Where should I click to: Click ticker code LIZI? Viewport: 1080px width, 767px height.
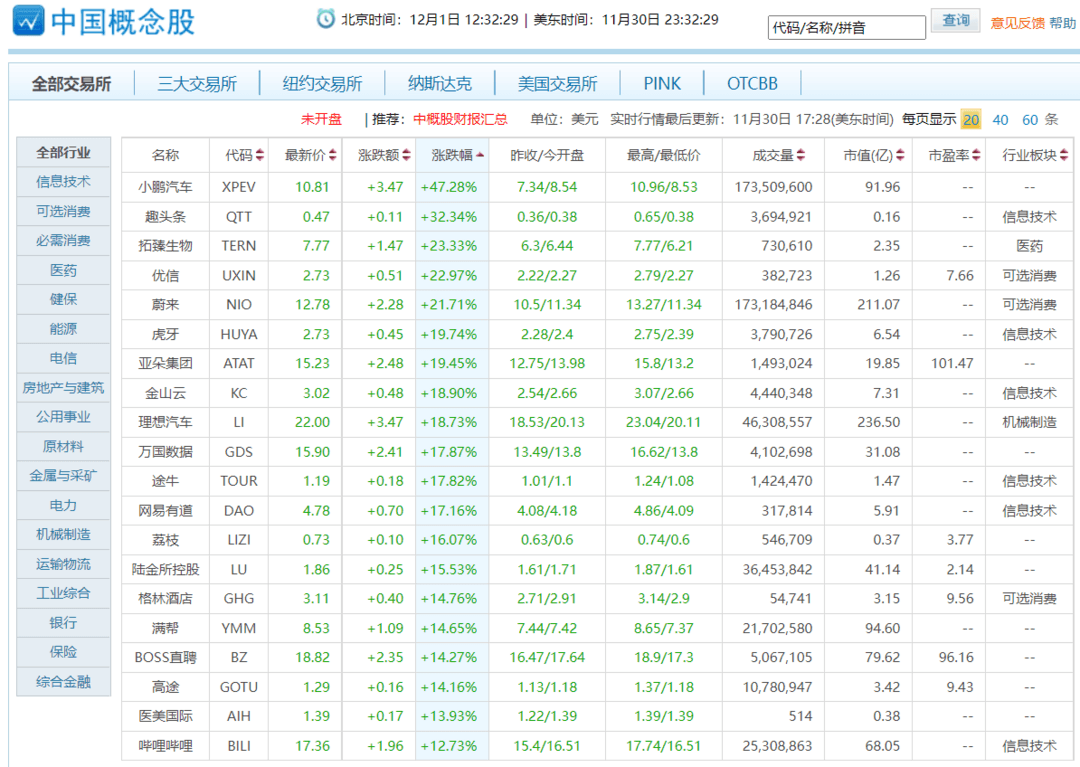[239, 540]
